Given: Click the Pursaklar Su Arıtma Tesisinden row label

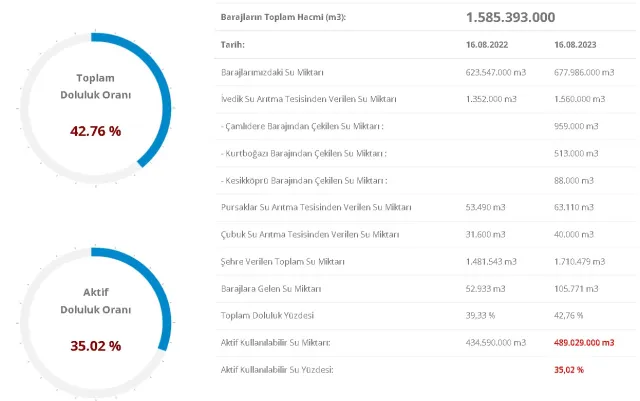Looking at the screenshot, I should coord(315,207).
